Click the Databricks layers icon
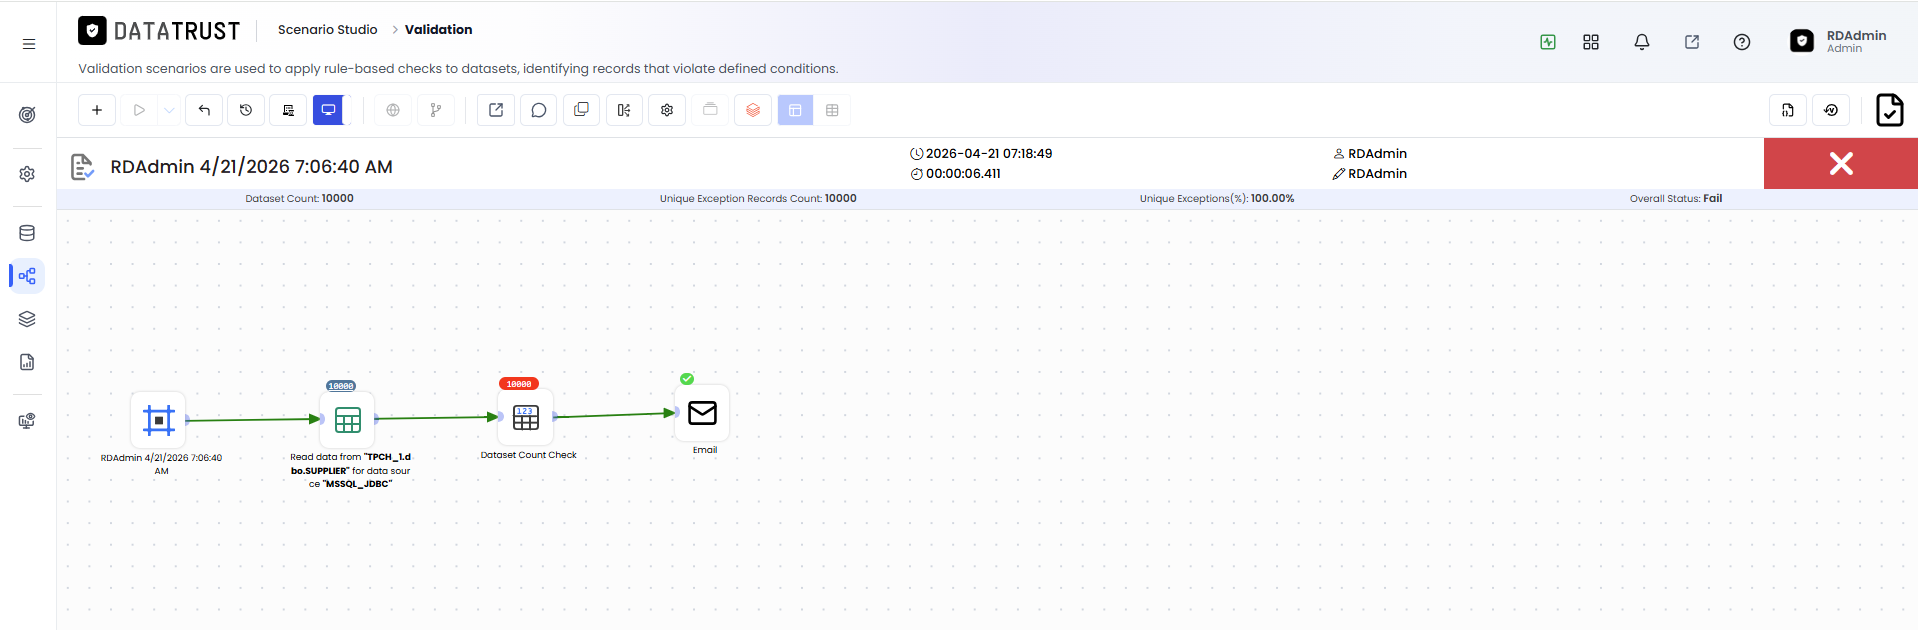The width and height of the screenshot is (1918, 630). tap(753, 110)
